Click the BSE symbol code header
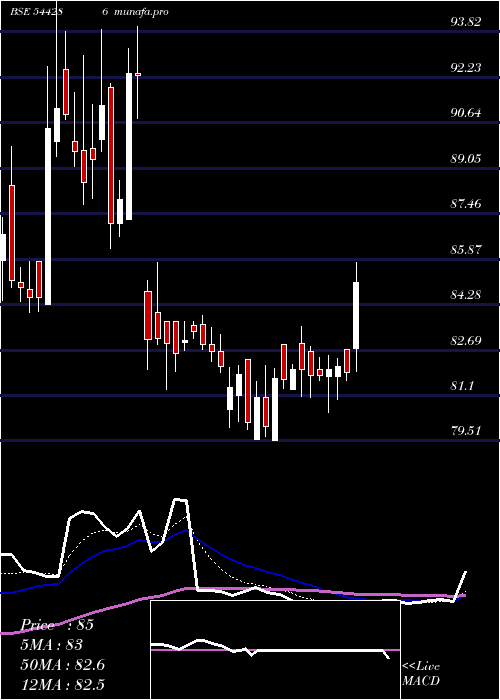This screenshot has height=700, width=500. click(x=36, y=12)
